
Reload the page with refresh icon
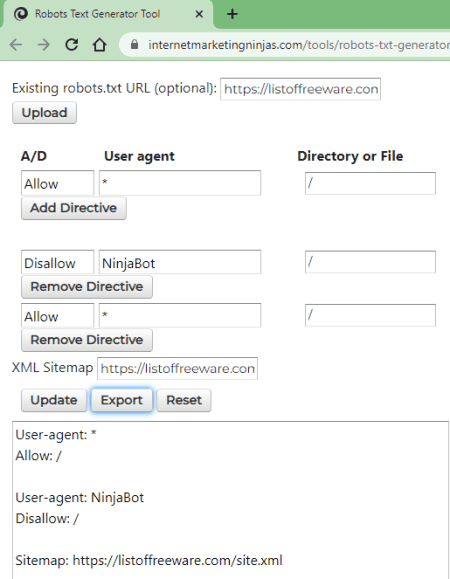(72, 45)
